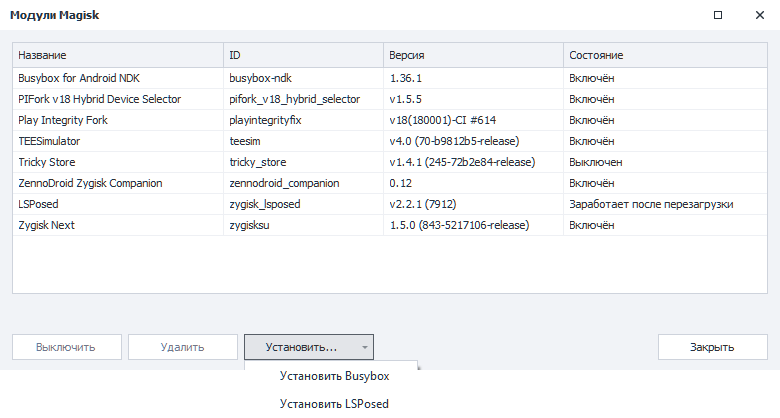Click the Выключить button
Screen dimensions: 780x418
coord(67,347)
